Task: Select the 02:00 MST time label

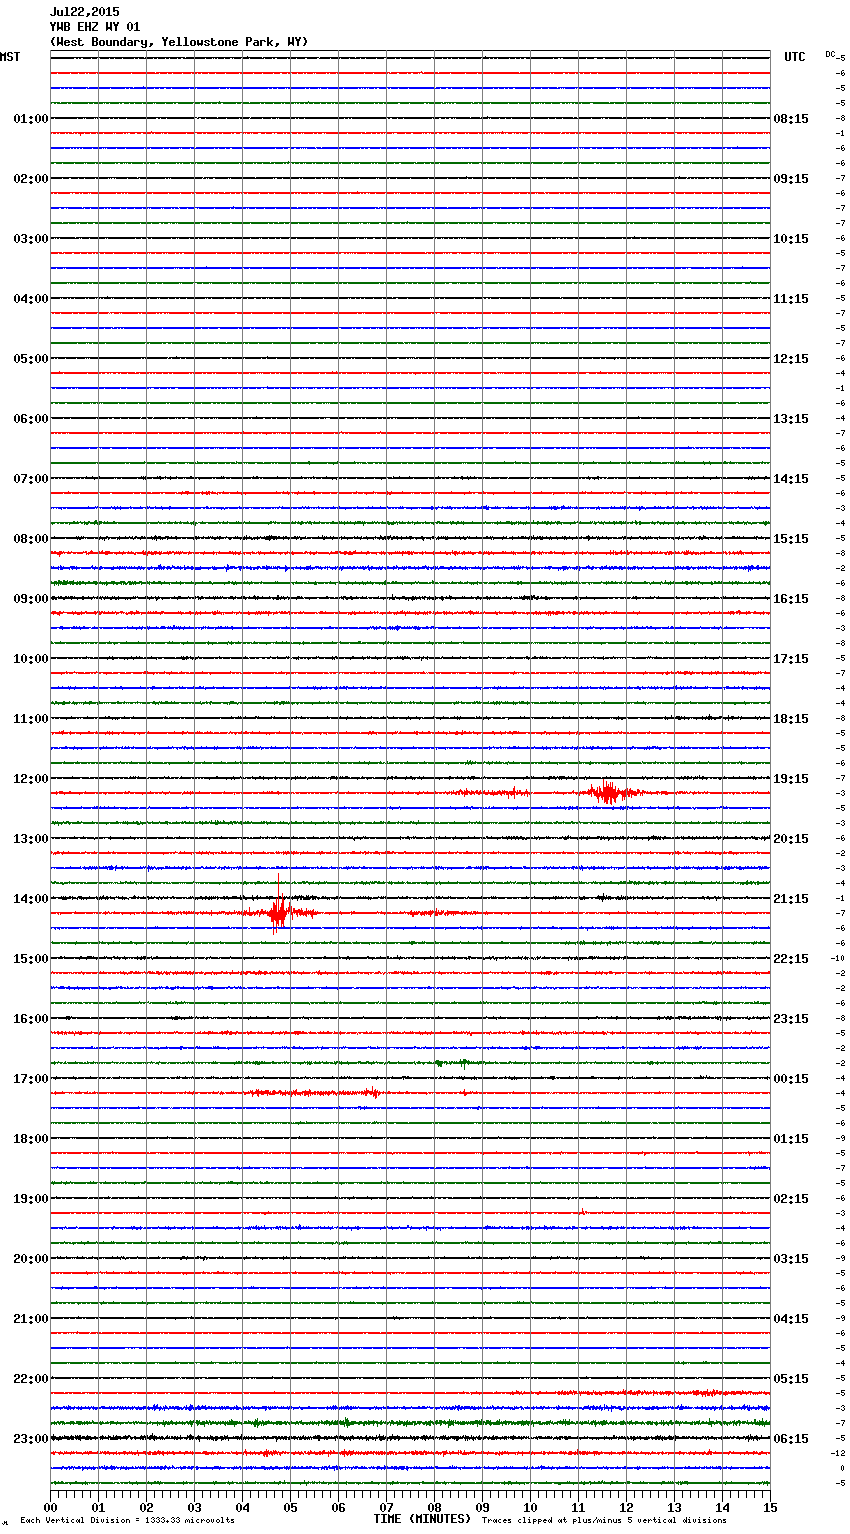Action: (30, 179)
